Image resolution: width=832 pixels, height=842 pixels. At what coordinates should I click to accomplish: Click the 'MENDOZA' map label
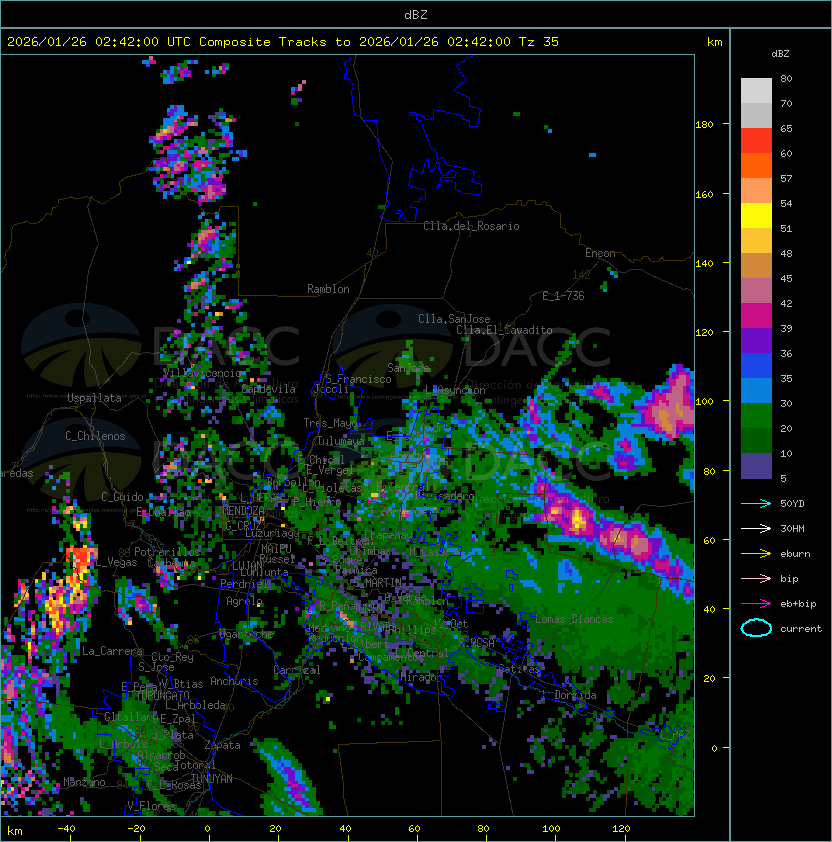[243, 510]
